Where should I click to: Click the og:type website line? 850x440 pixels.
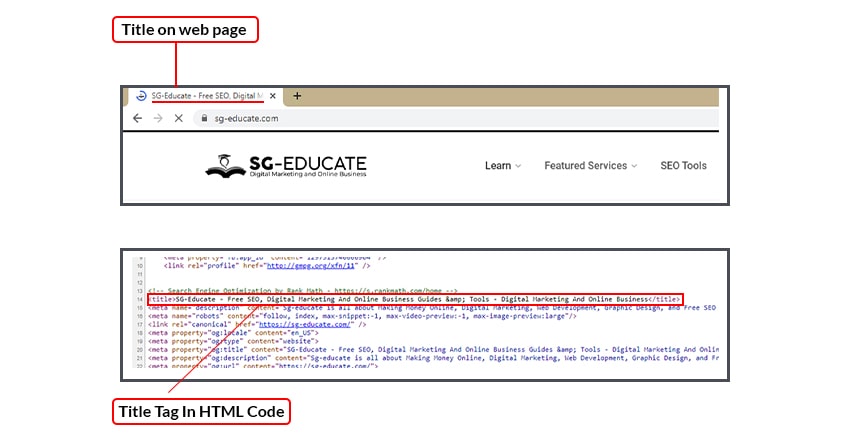coord(233,341)
